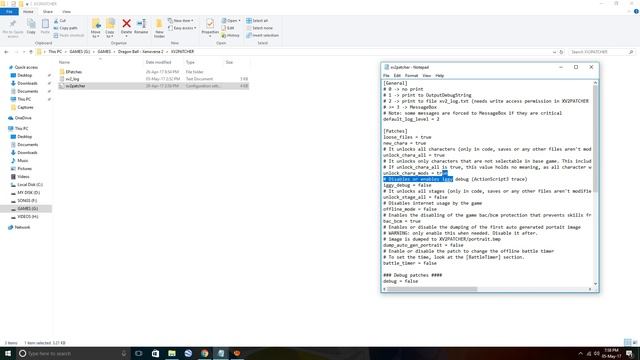
Task: Open the File tab in Explorer
Action: (9, 11)
